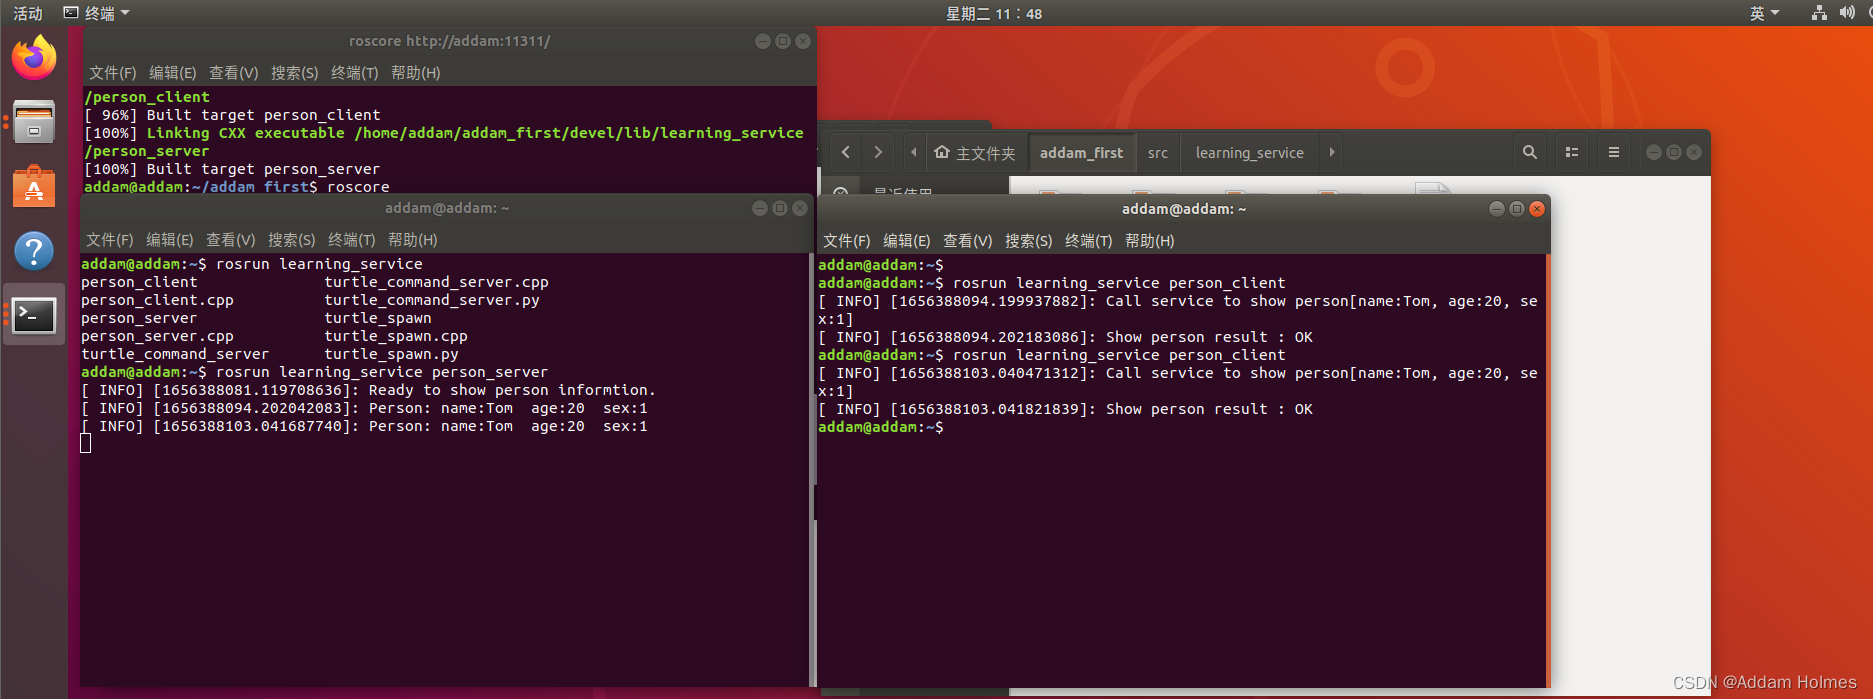Click the first 'Show person result : OK' line
This screenshot has height=699, width=1873.
point(1065,337)
